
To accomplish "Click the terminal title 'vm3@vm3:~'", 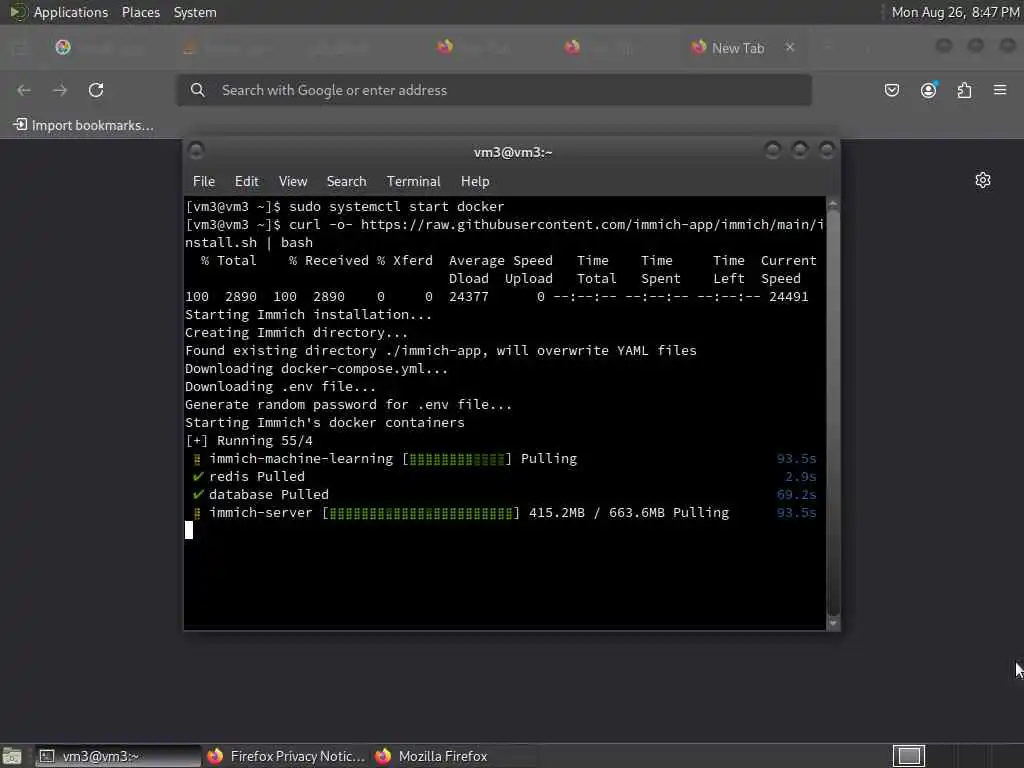I will tap(513, 152).
